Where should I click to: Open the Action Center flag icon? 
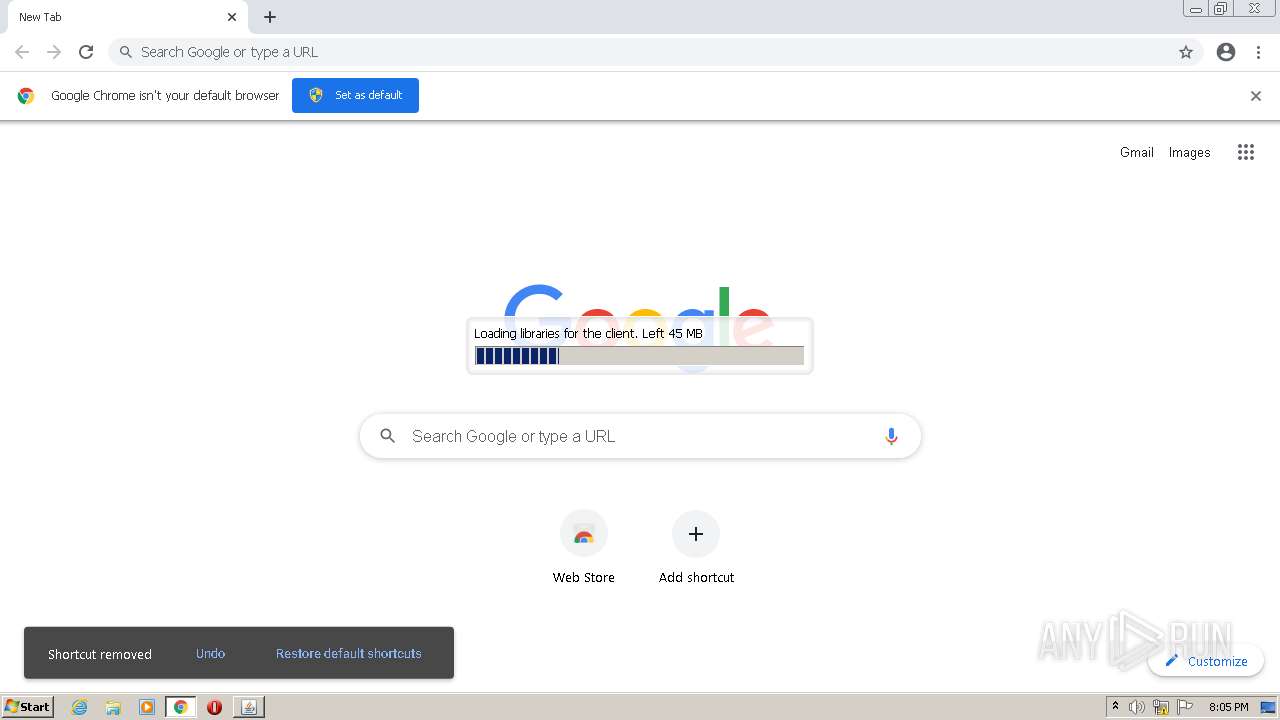point(1185,707)
